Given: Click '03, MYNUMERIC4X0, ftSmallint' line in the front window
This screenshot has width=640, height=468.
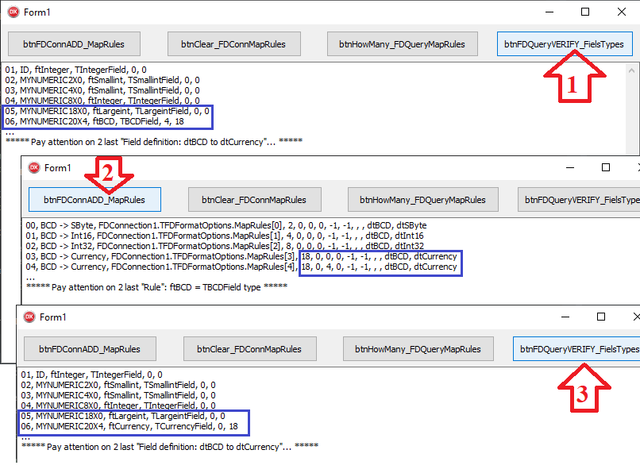Looking at the screenshot, I should [x=118, y=395].
